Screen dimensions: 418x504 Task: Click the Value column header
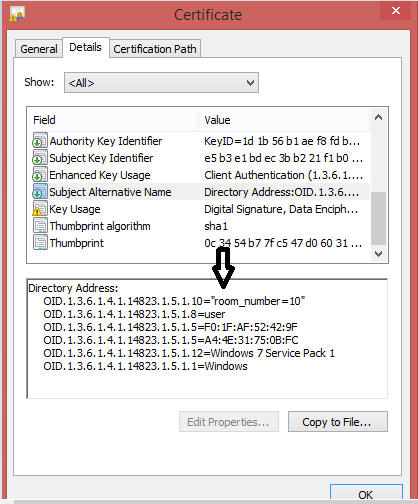(x=284, y=120)
